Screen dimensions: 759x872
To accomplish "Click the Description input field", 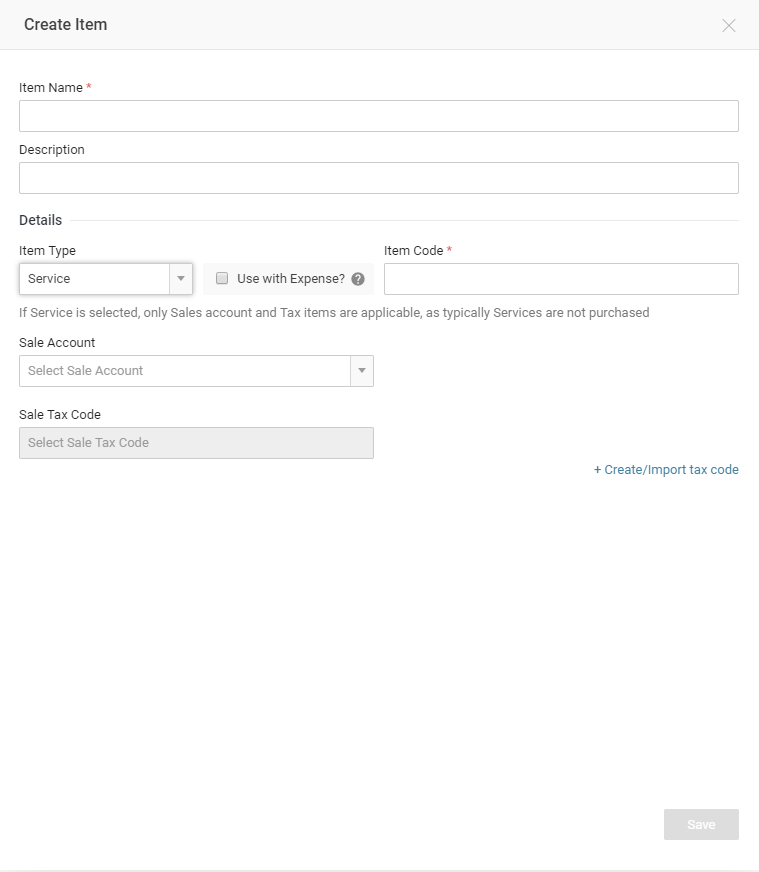I will pos(378,177).
